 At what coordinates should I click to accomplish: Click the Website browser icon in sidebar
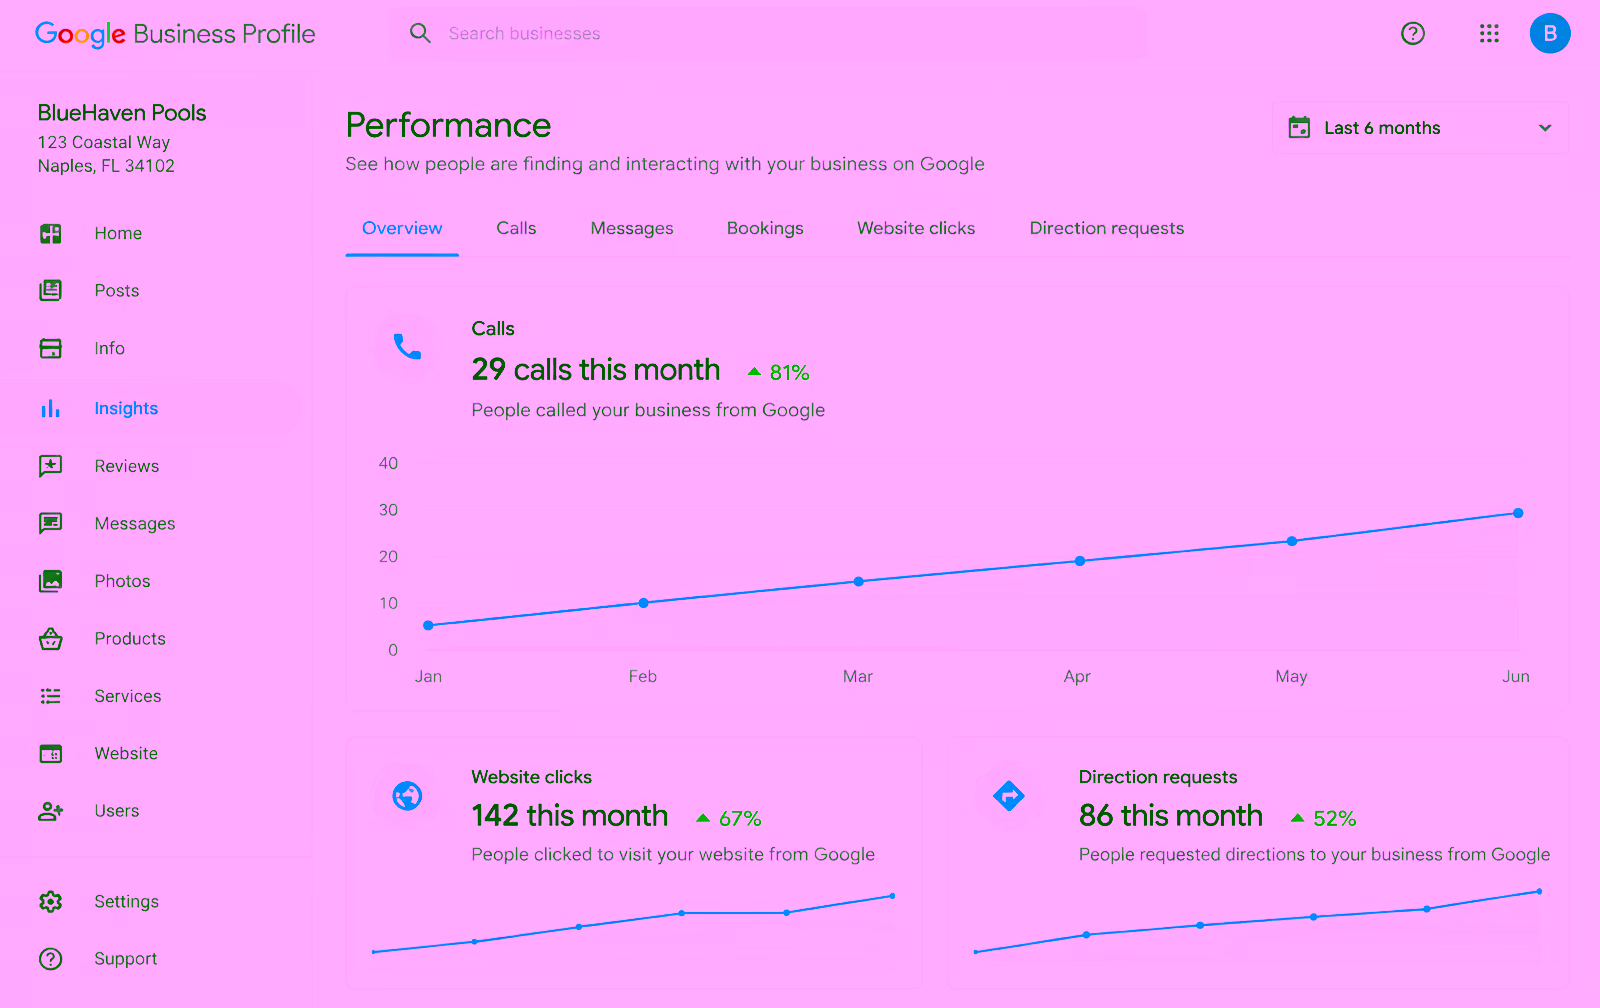[x=51, y=754]
